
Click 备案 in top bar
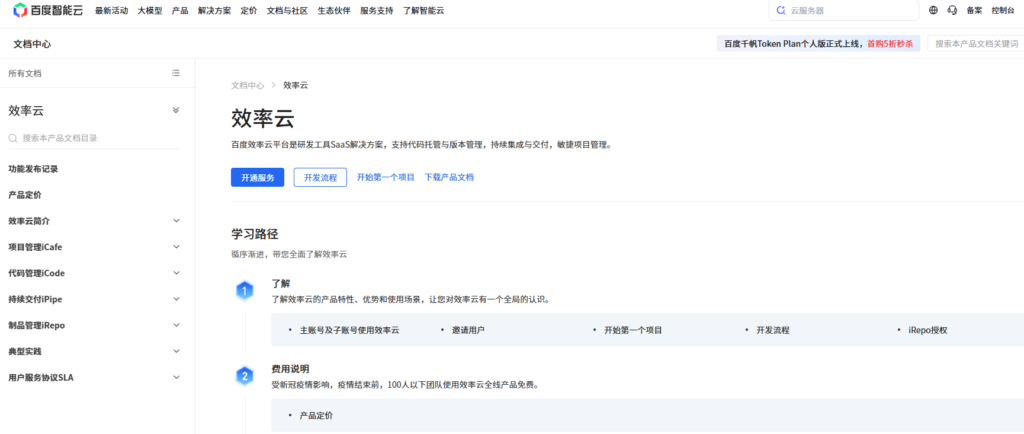(974, 10)
